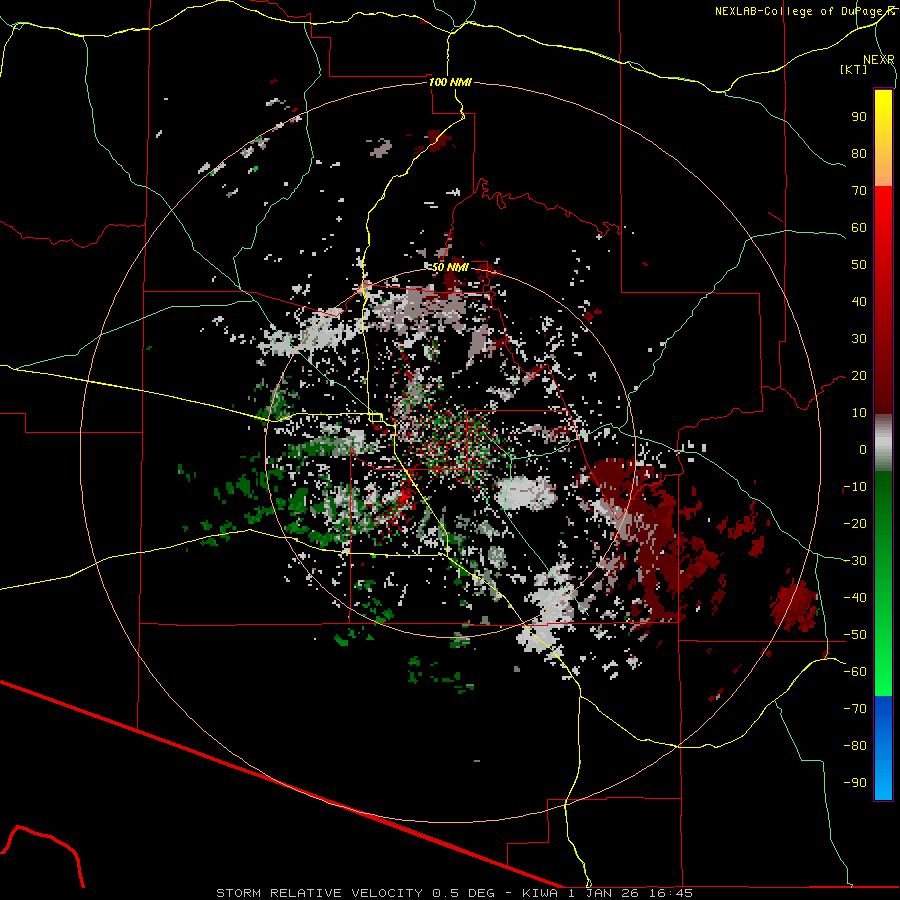The width and height of the screenshot is (900, 900).
Task: Click the NEXR label above the color scale
Action: point(878,60)
